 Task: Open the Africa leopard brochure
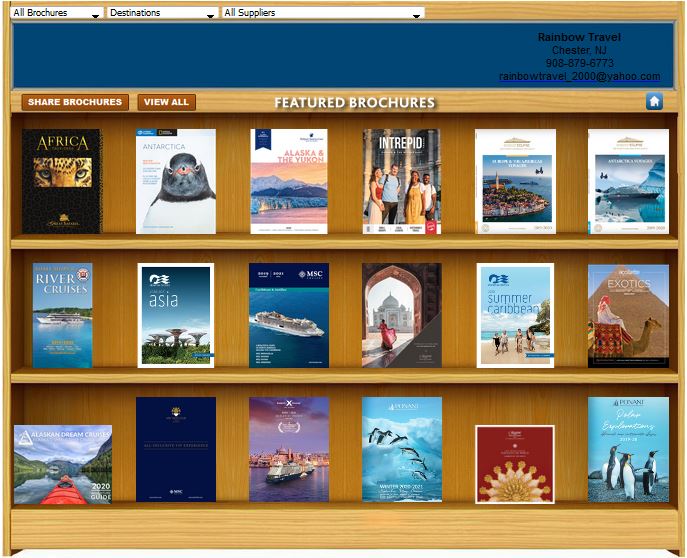[x=62, y=181]
